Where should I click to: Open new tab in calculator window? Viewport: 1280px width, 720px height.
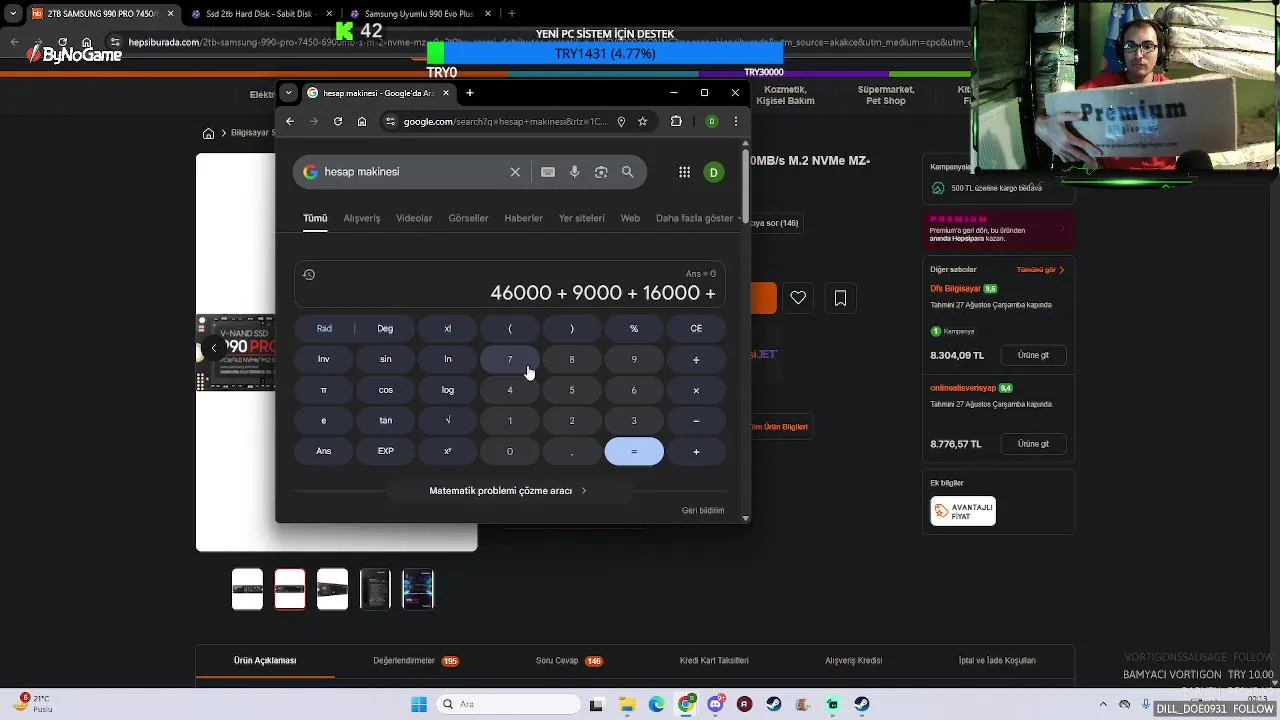[470, 93]
